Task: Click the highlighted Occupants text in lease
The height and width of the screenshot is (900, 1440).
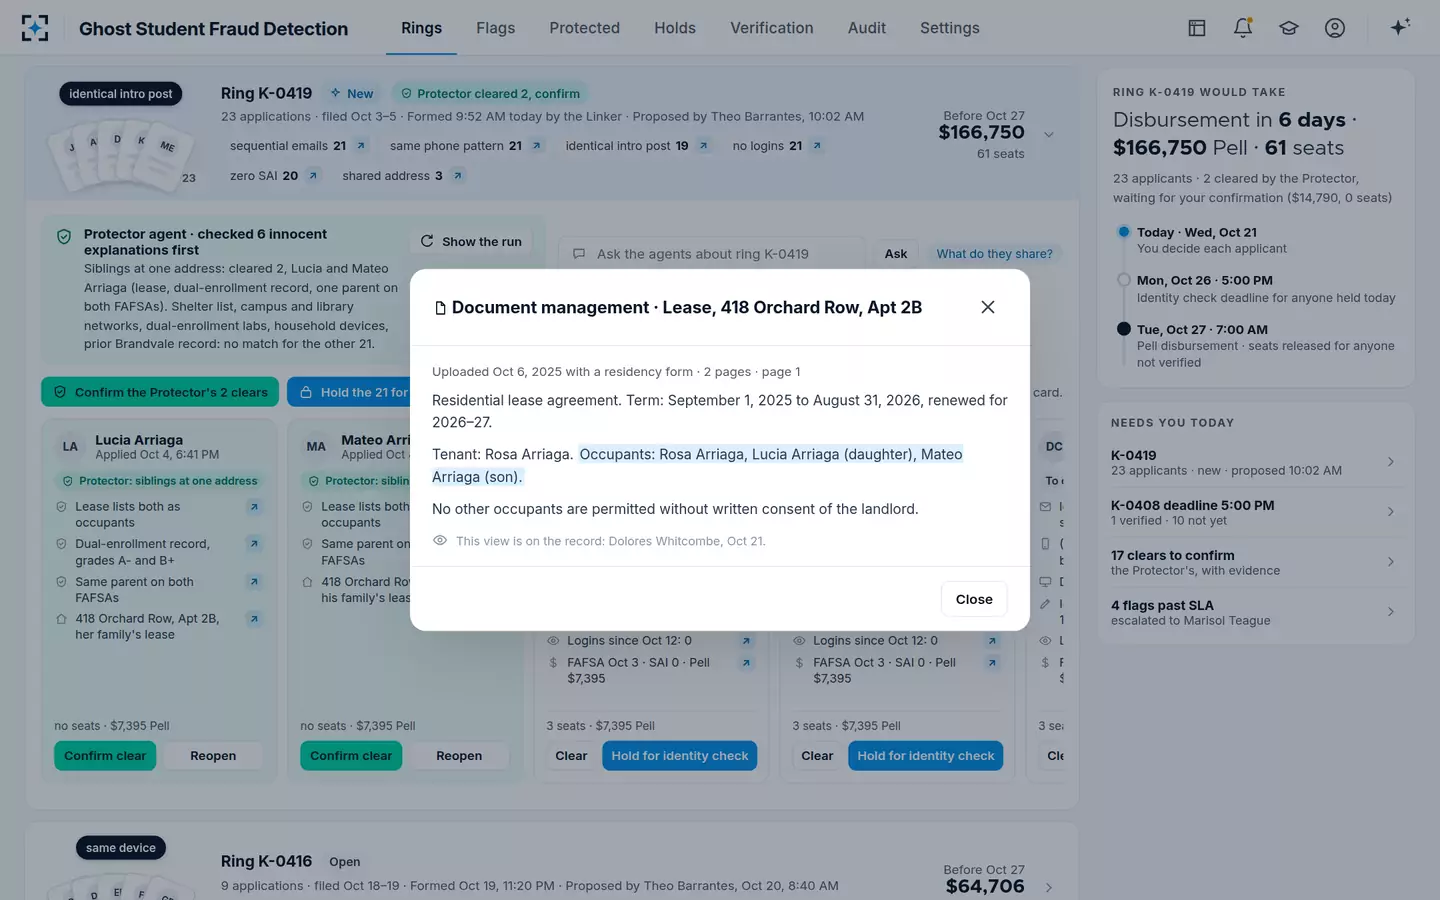Action: point(697,465)
